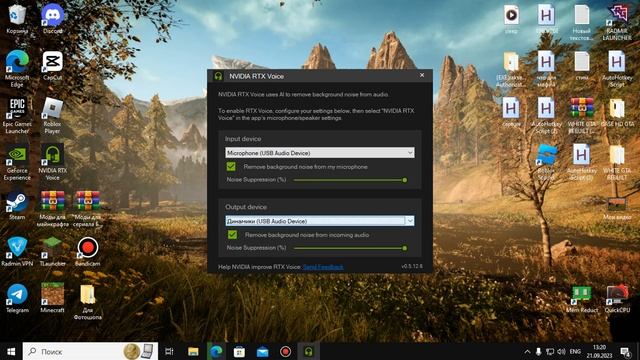Viewport: 640px width, 360px height.
Task: Select the Mem Reduct shortcut
Action: [x=582, y=299]
